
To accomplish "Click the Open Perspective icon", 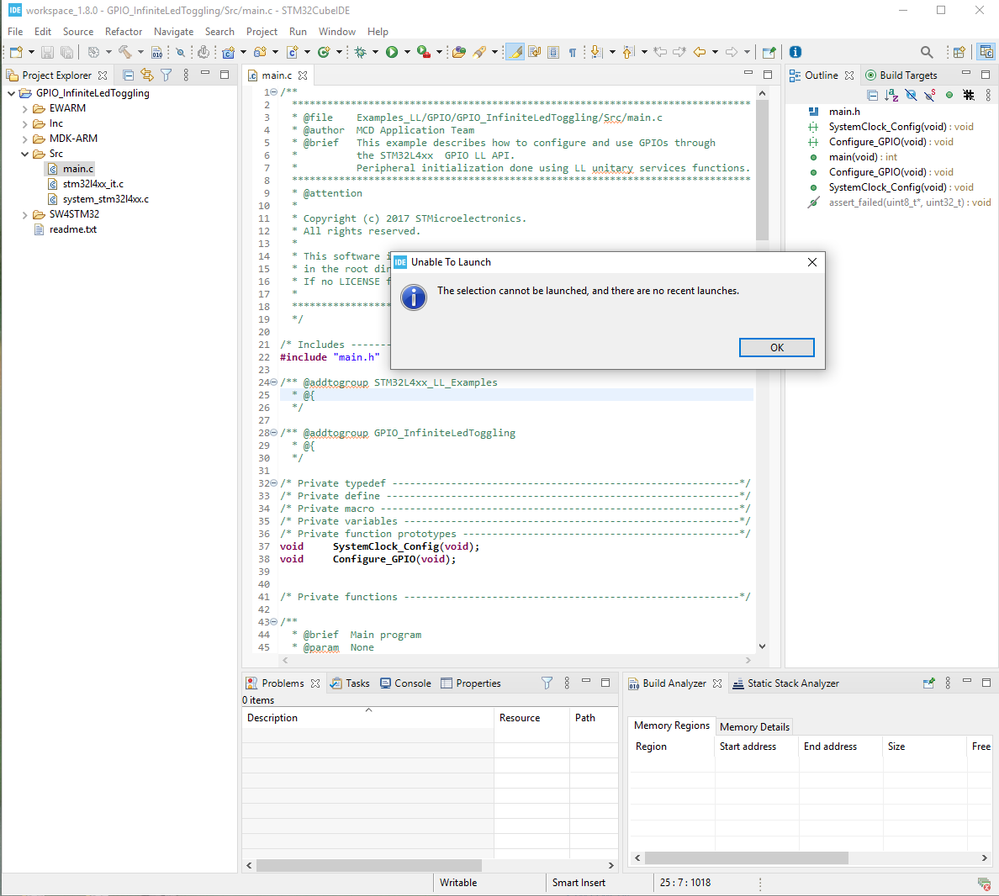I will tap(959, 52).
